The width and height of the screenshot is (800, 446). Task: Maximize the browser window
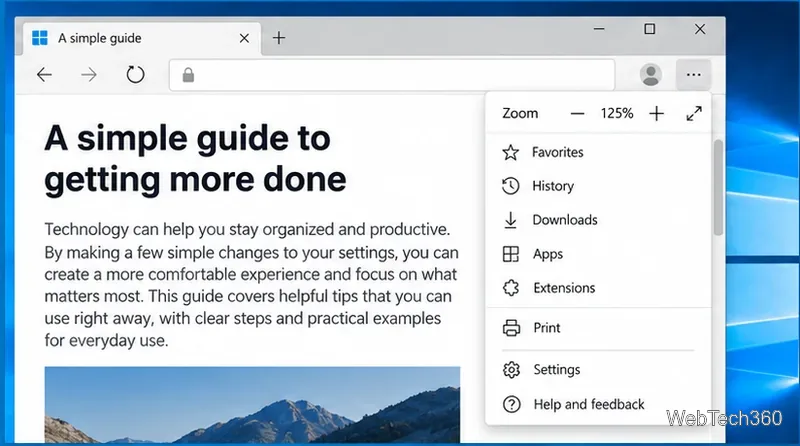pyautogui.click(x=649, y=29)
